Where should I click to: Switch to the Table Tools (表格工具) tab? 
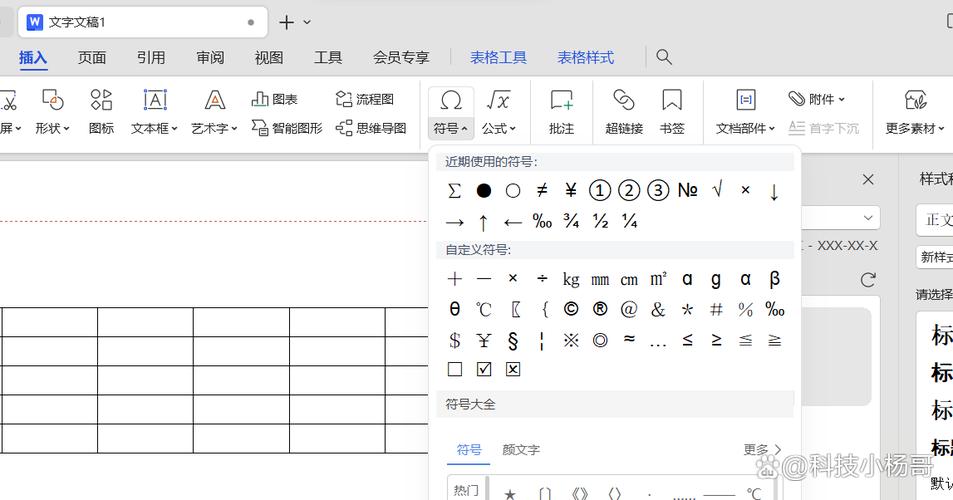point(498,57)
